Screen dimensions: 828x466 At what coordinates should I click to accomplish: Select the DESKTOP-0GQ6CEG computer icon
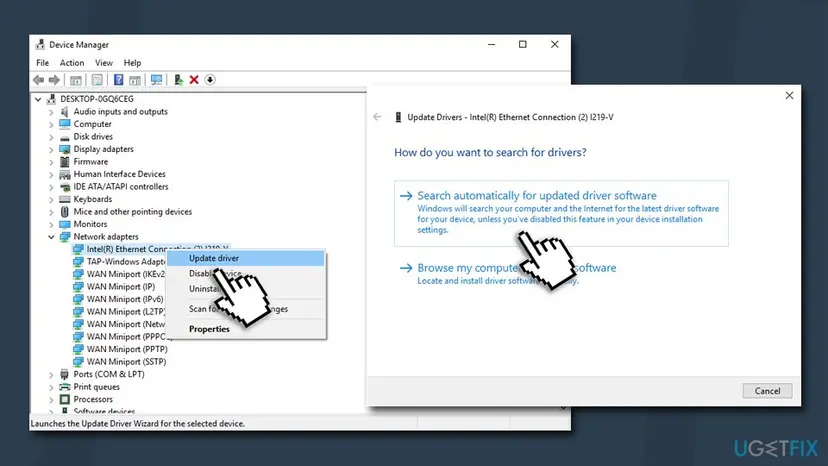[51, 99]
